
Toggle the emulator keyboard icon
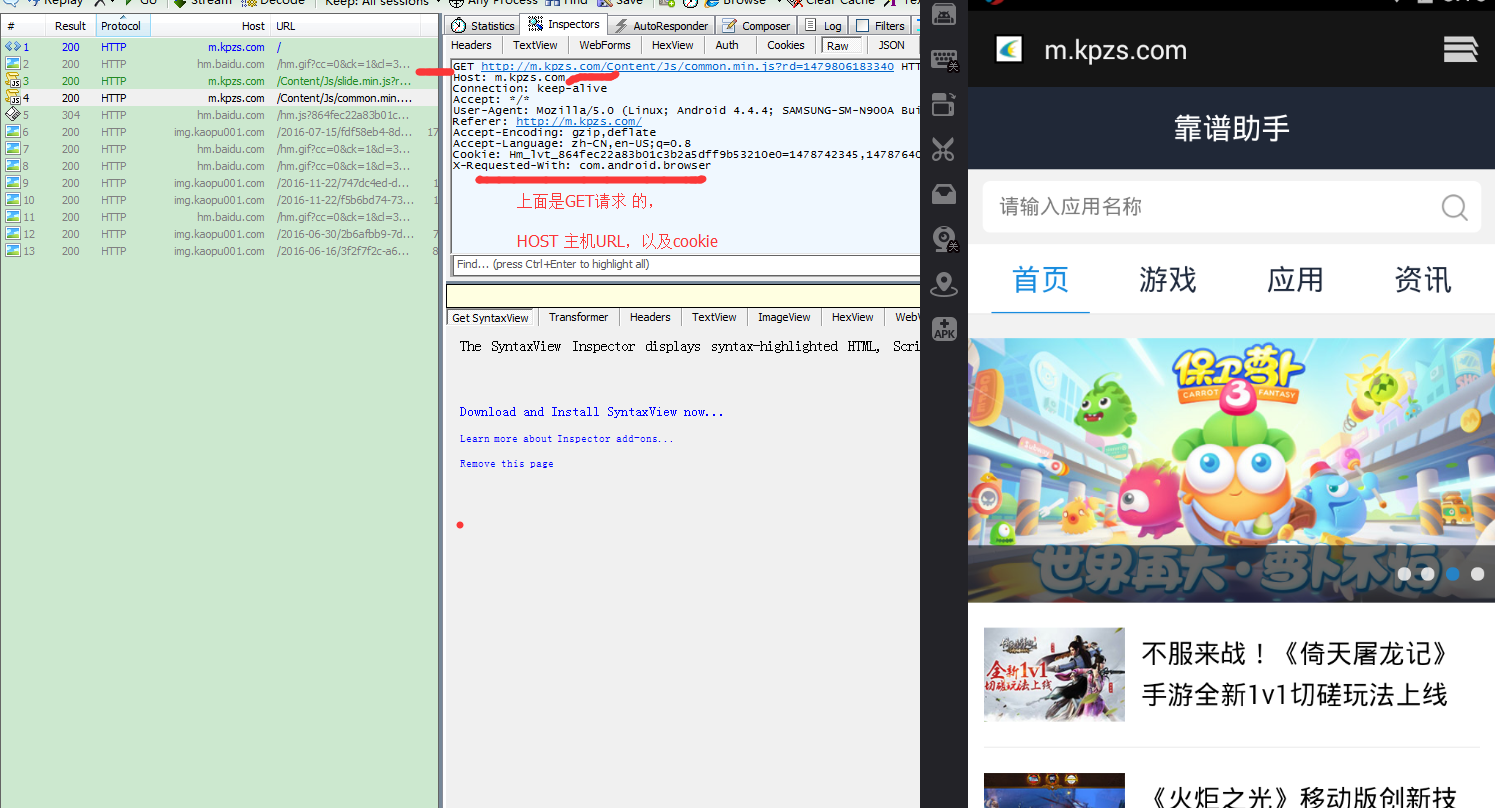tap(944, 60)
